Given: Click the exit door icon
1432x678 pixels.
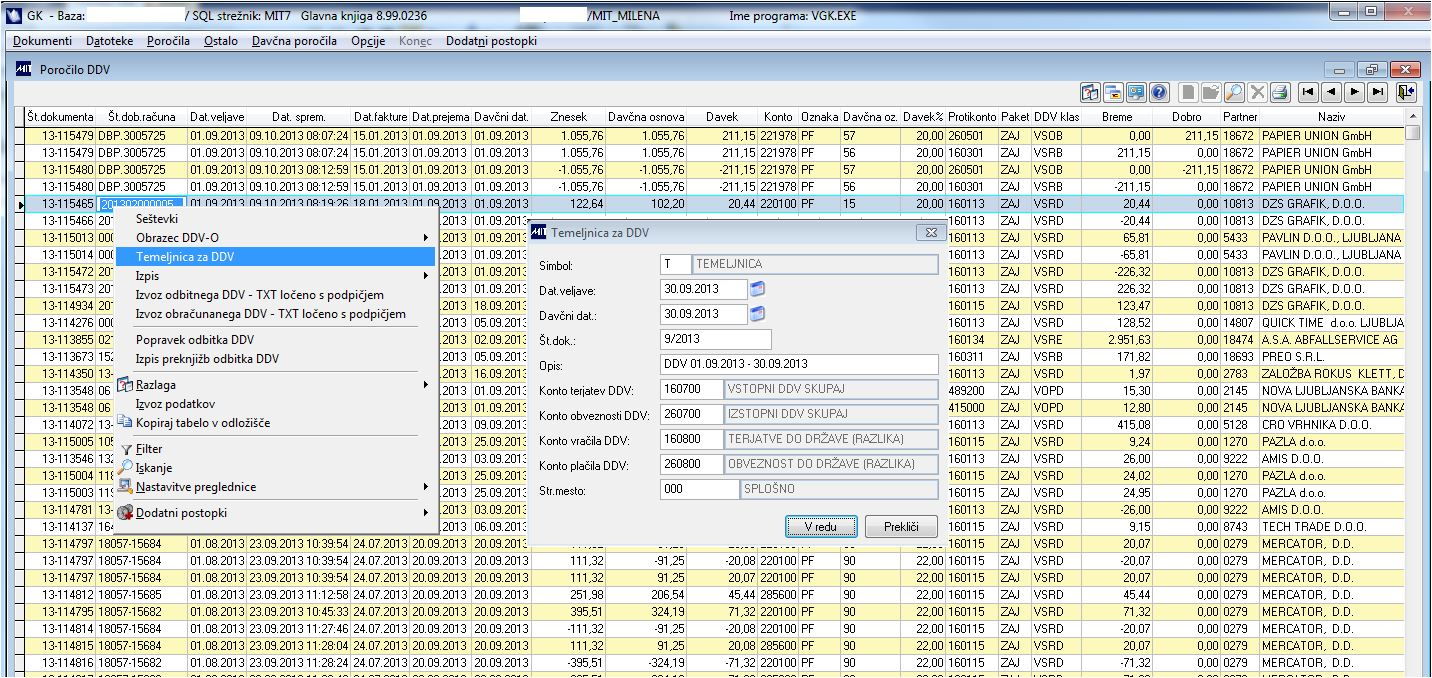Looking at the screenshot, I should [1407, 92].
